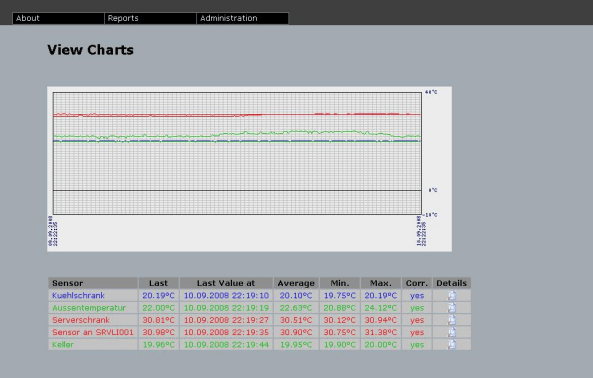The width and height of the screenshot is (593, 378).
Task: Open details icon for Keller sensor
Action: 452,344
